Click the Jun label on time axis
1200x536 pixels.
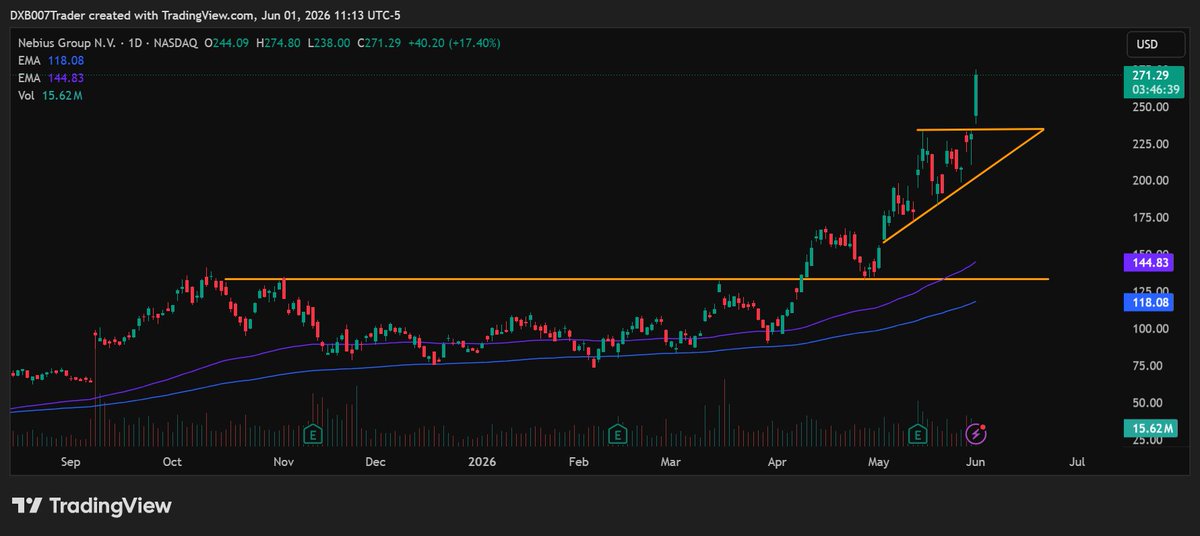point(977,463)
